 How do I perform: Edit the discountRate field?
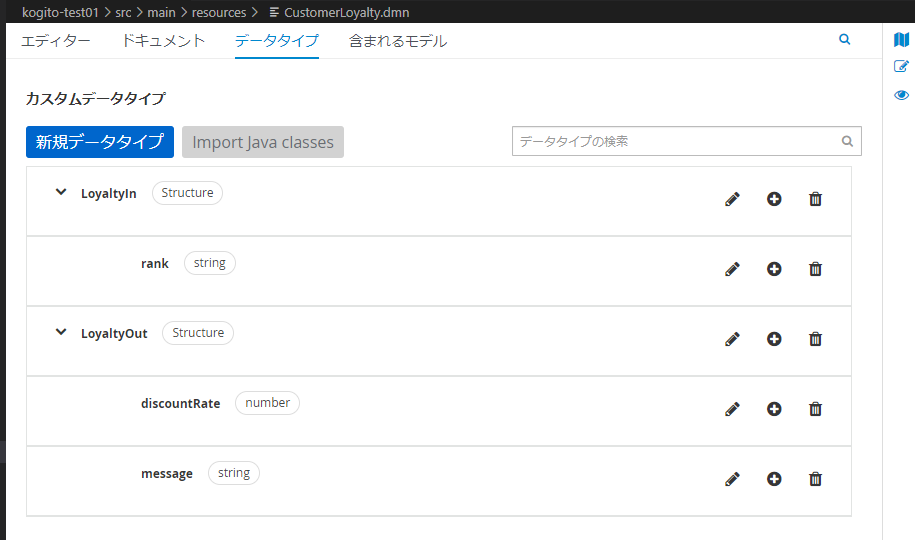[732, 409]
